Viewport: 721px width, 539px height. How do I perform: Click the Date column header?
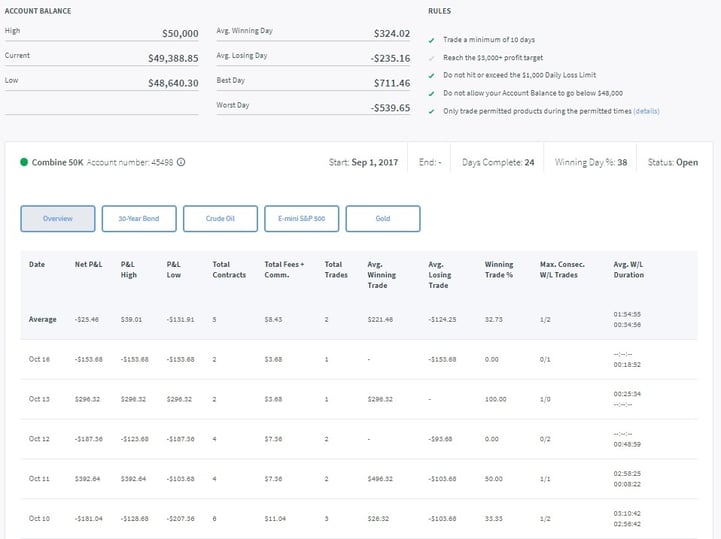pos(37,265)
